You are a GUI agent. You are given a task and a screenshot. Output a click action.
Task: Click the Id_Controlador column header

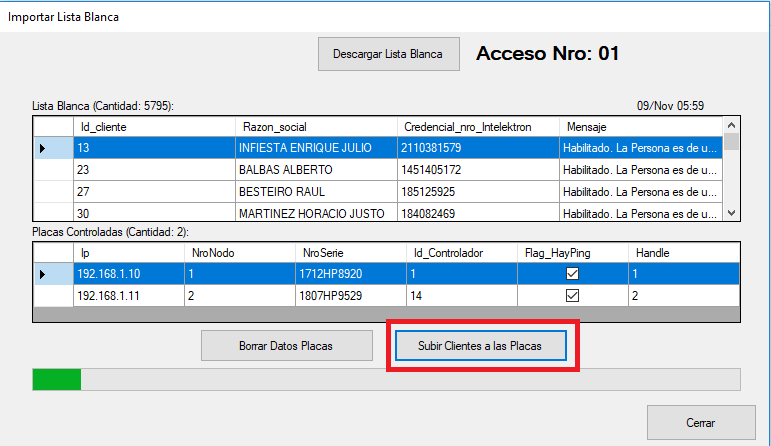coord(460,254)
